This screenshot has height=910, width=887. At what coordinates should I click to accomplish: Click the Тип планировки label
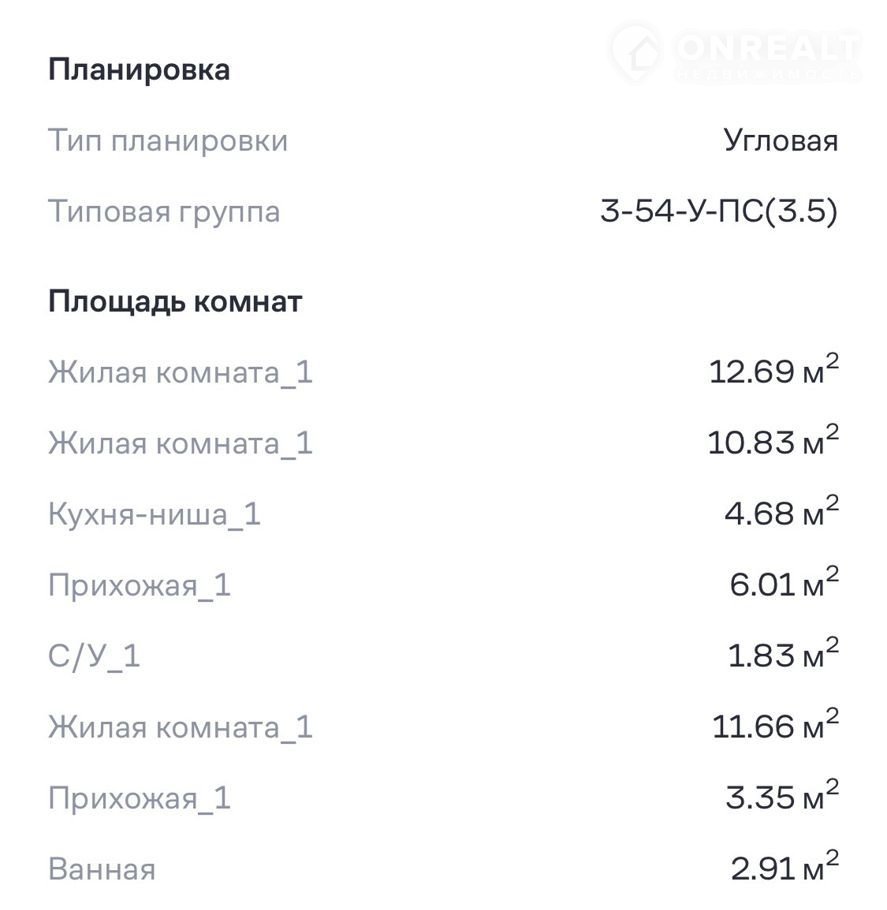tap(168, 141)
